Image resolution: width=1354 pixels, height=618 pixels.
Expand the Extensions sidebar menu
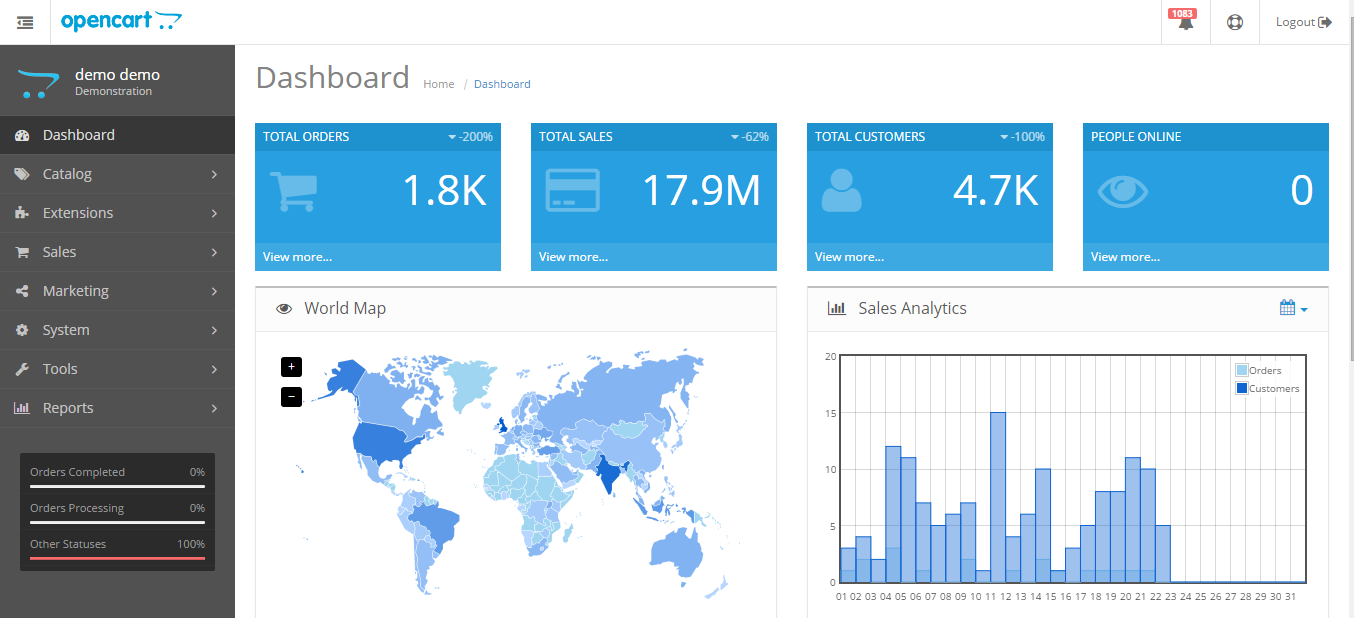click(117, 213)
